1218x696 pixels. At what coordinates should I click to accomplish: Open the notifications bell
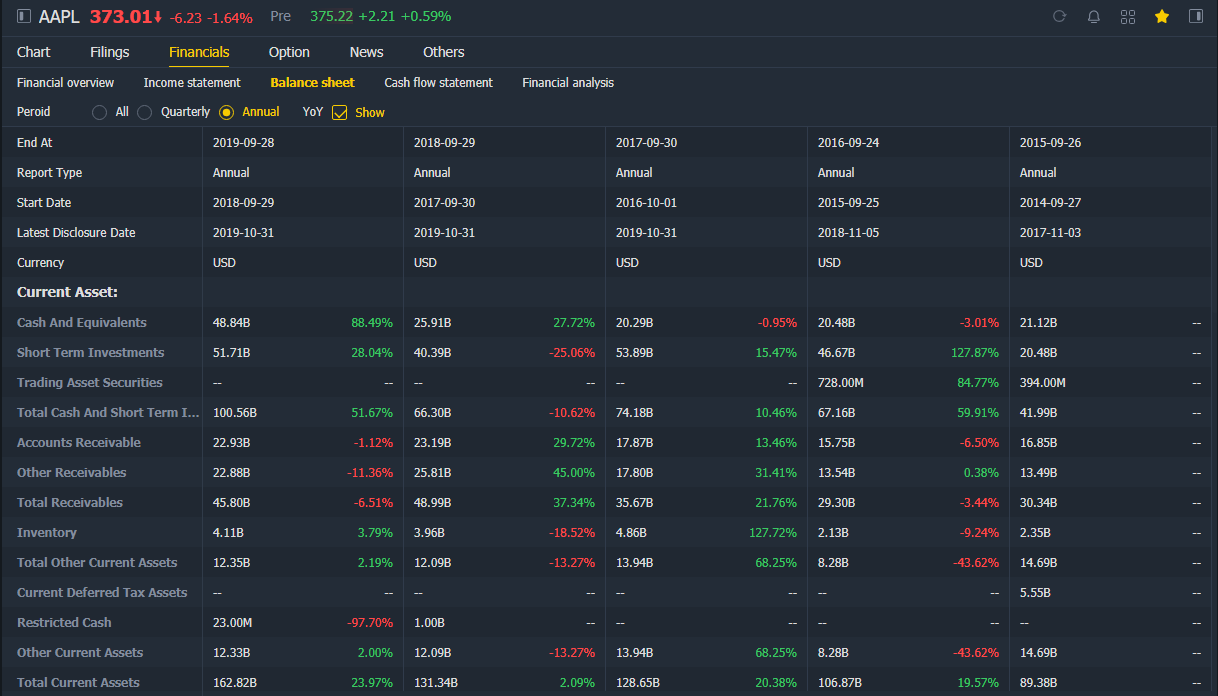click(x=1093, y=16)
